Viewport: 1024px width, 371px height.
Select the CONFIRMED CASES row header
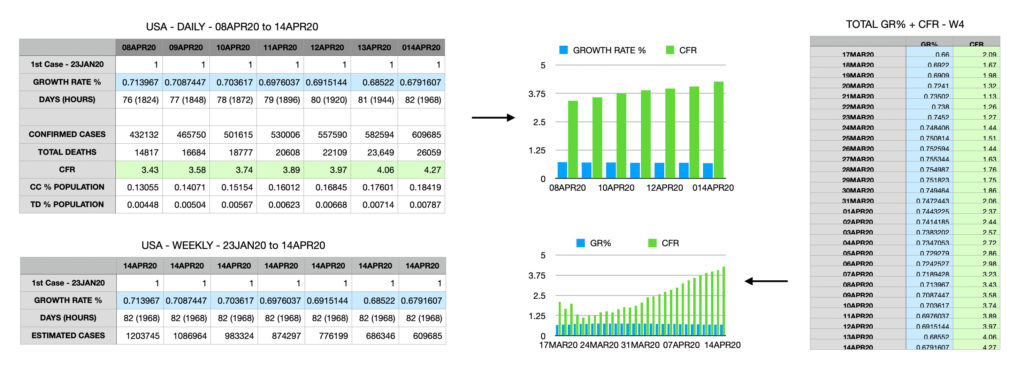click(67, 134)
